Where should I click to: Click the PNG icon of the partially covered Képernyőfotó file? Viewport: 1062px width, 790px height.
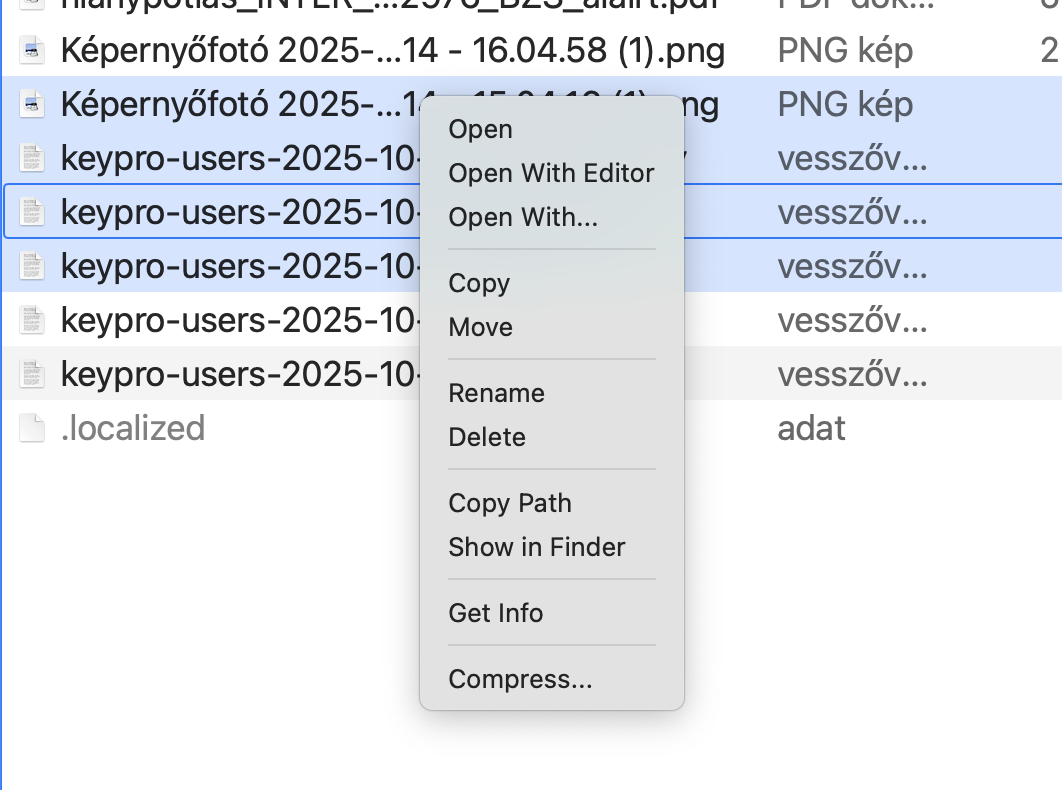tap(31, 104)
